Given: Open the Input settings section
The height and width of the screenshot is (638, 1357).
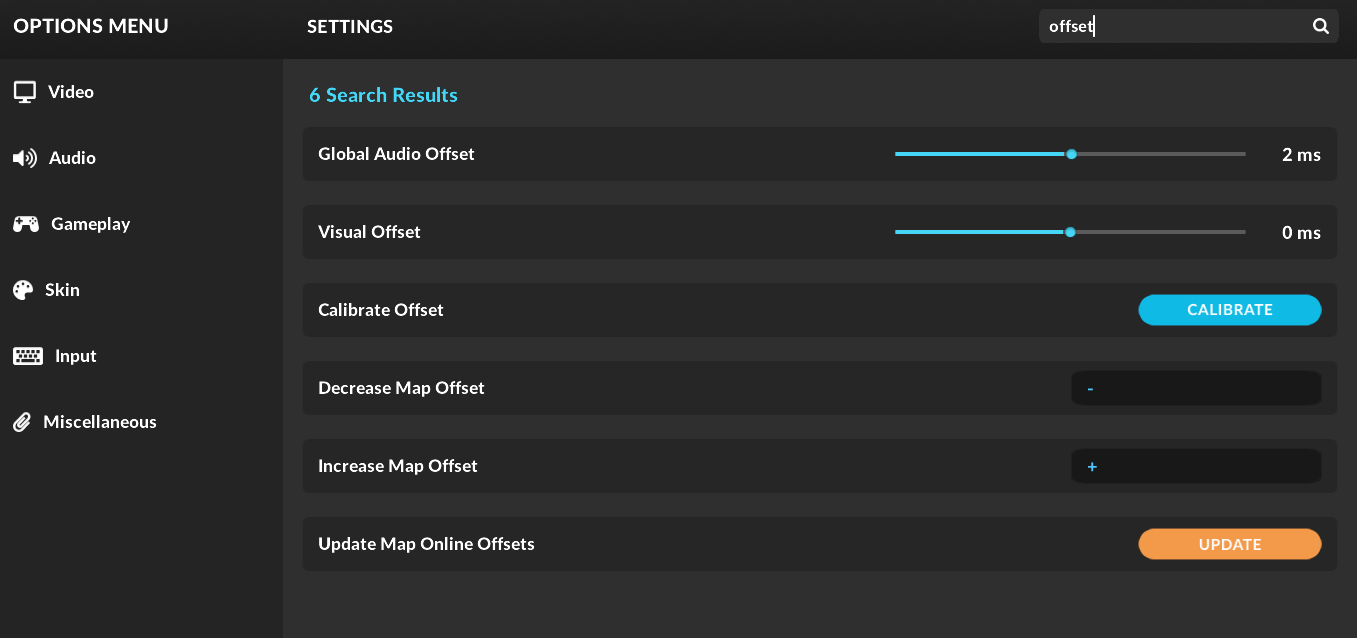Looking at the screenshot, I should coord(76,356).
